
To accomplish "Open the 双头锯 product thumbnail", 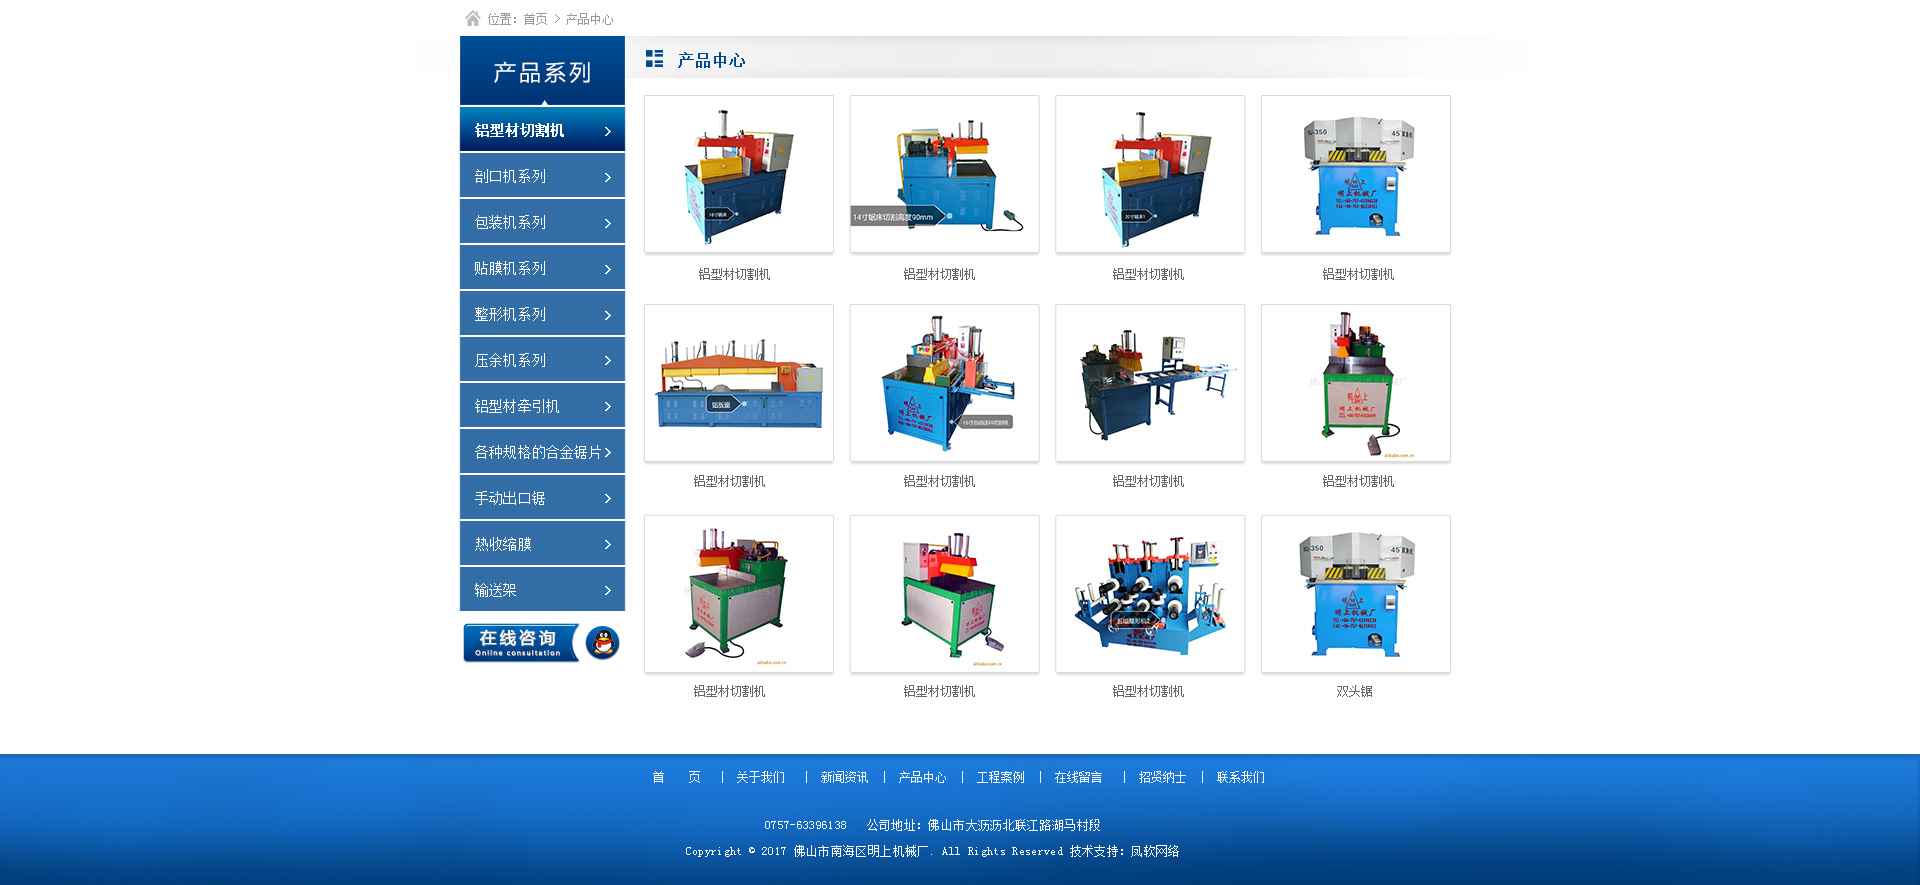I will tap(1355, 594).
